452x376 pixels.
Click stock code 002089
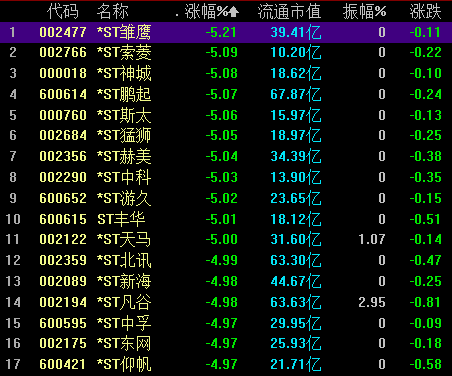(63, 281)
